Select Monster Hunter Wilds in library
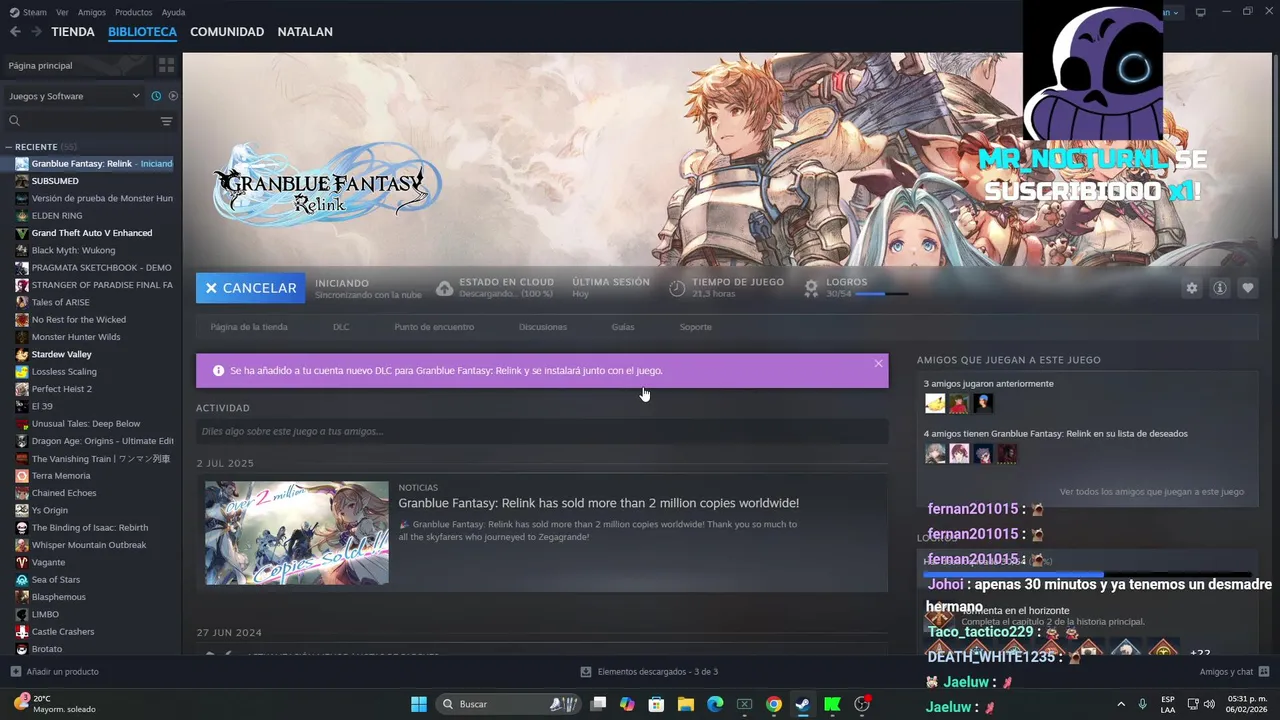 point(76,337)
